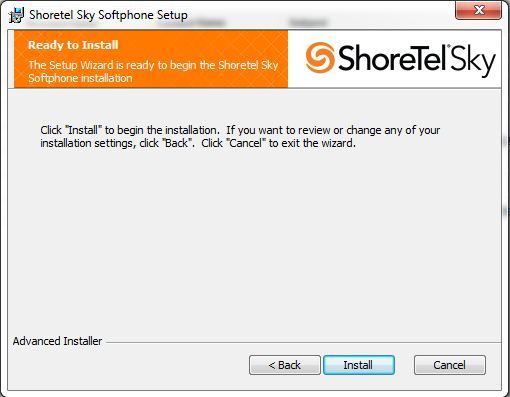The image size is (510, 397).
Task: Close the setup window with red X
Action: 479,10
